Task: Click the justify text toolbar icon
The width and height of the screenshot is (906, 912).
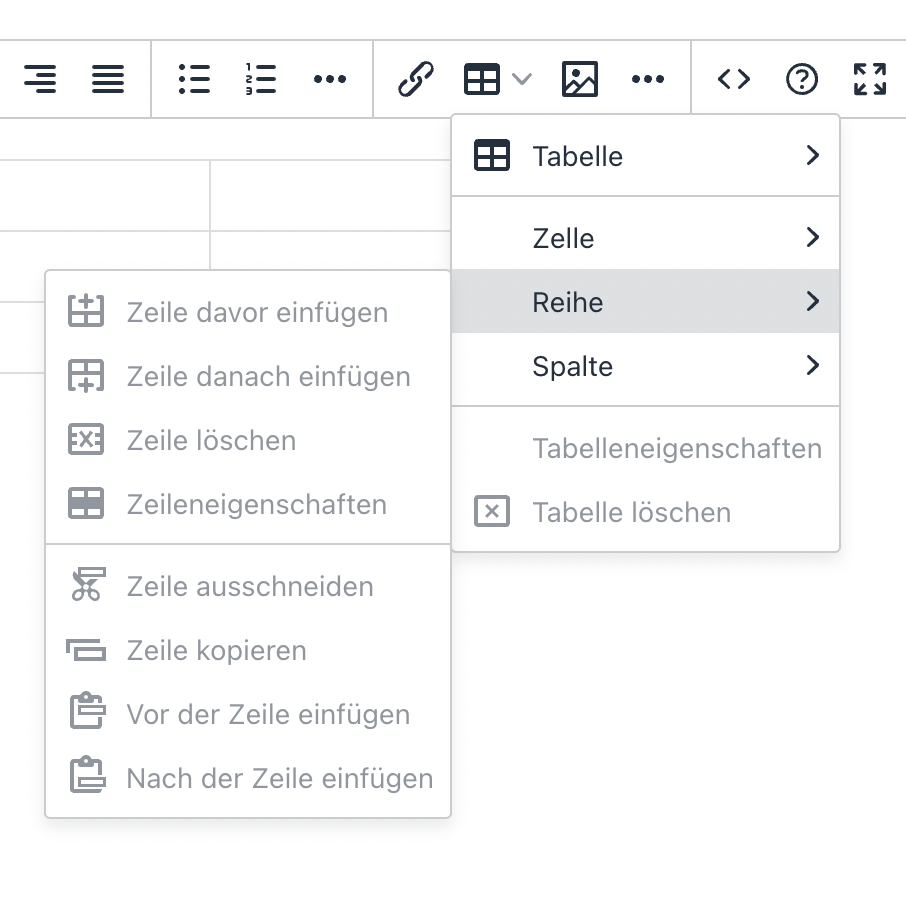Action: (x=108, y=79)
